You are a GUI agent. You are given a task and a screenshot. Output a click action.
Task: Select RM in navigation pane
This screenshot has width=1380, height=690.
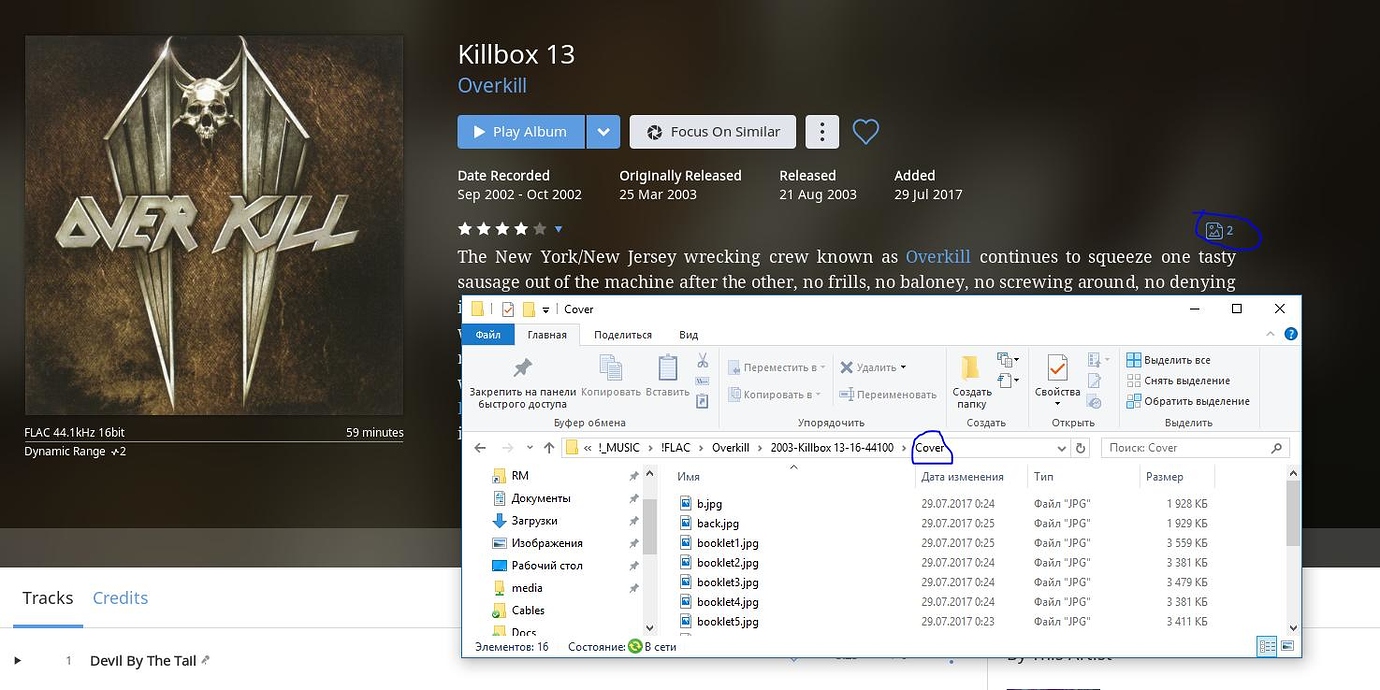point(520,476)
